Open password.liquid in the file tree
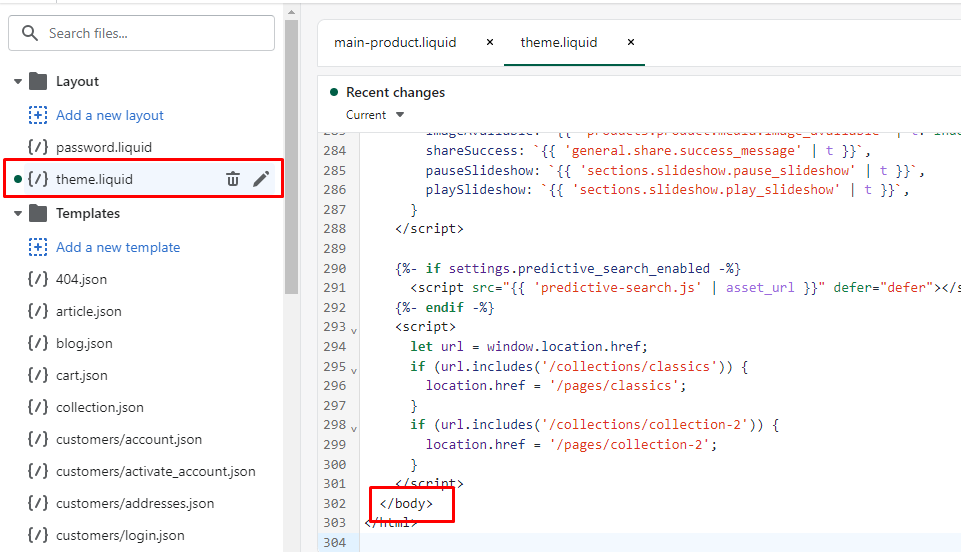The image size is (961, 552). [104, 147]
